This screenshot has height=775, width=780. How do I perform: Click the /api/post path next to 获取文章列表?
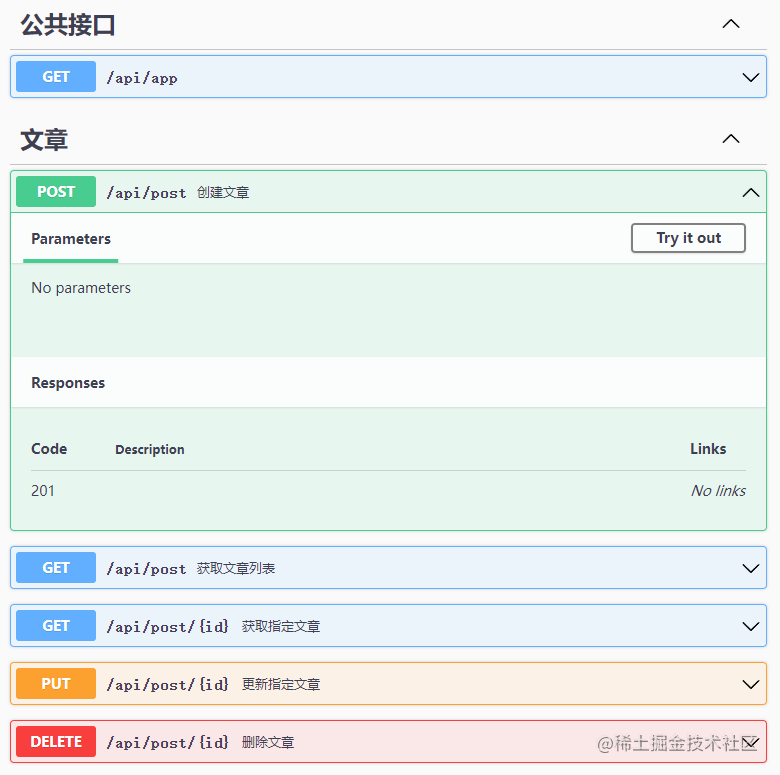146,569
